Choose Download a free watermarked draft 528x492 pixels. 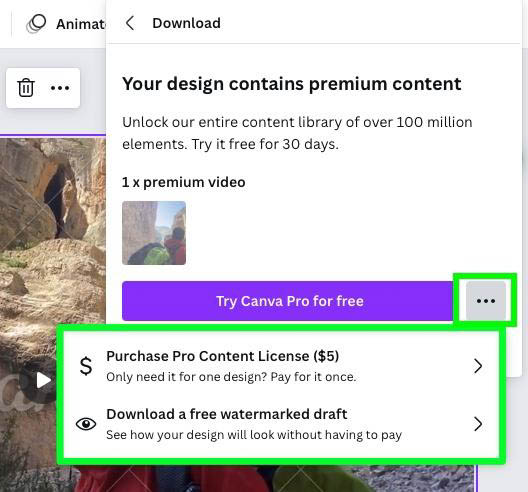pos(227,414)
